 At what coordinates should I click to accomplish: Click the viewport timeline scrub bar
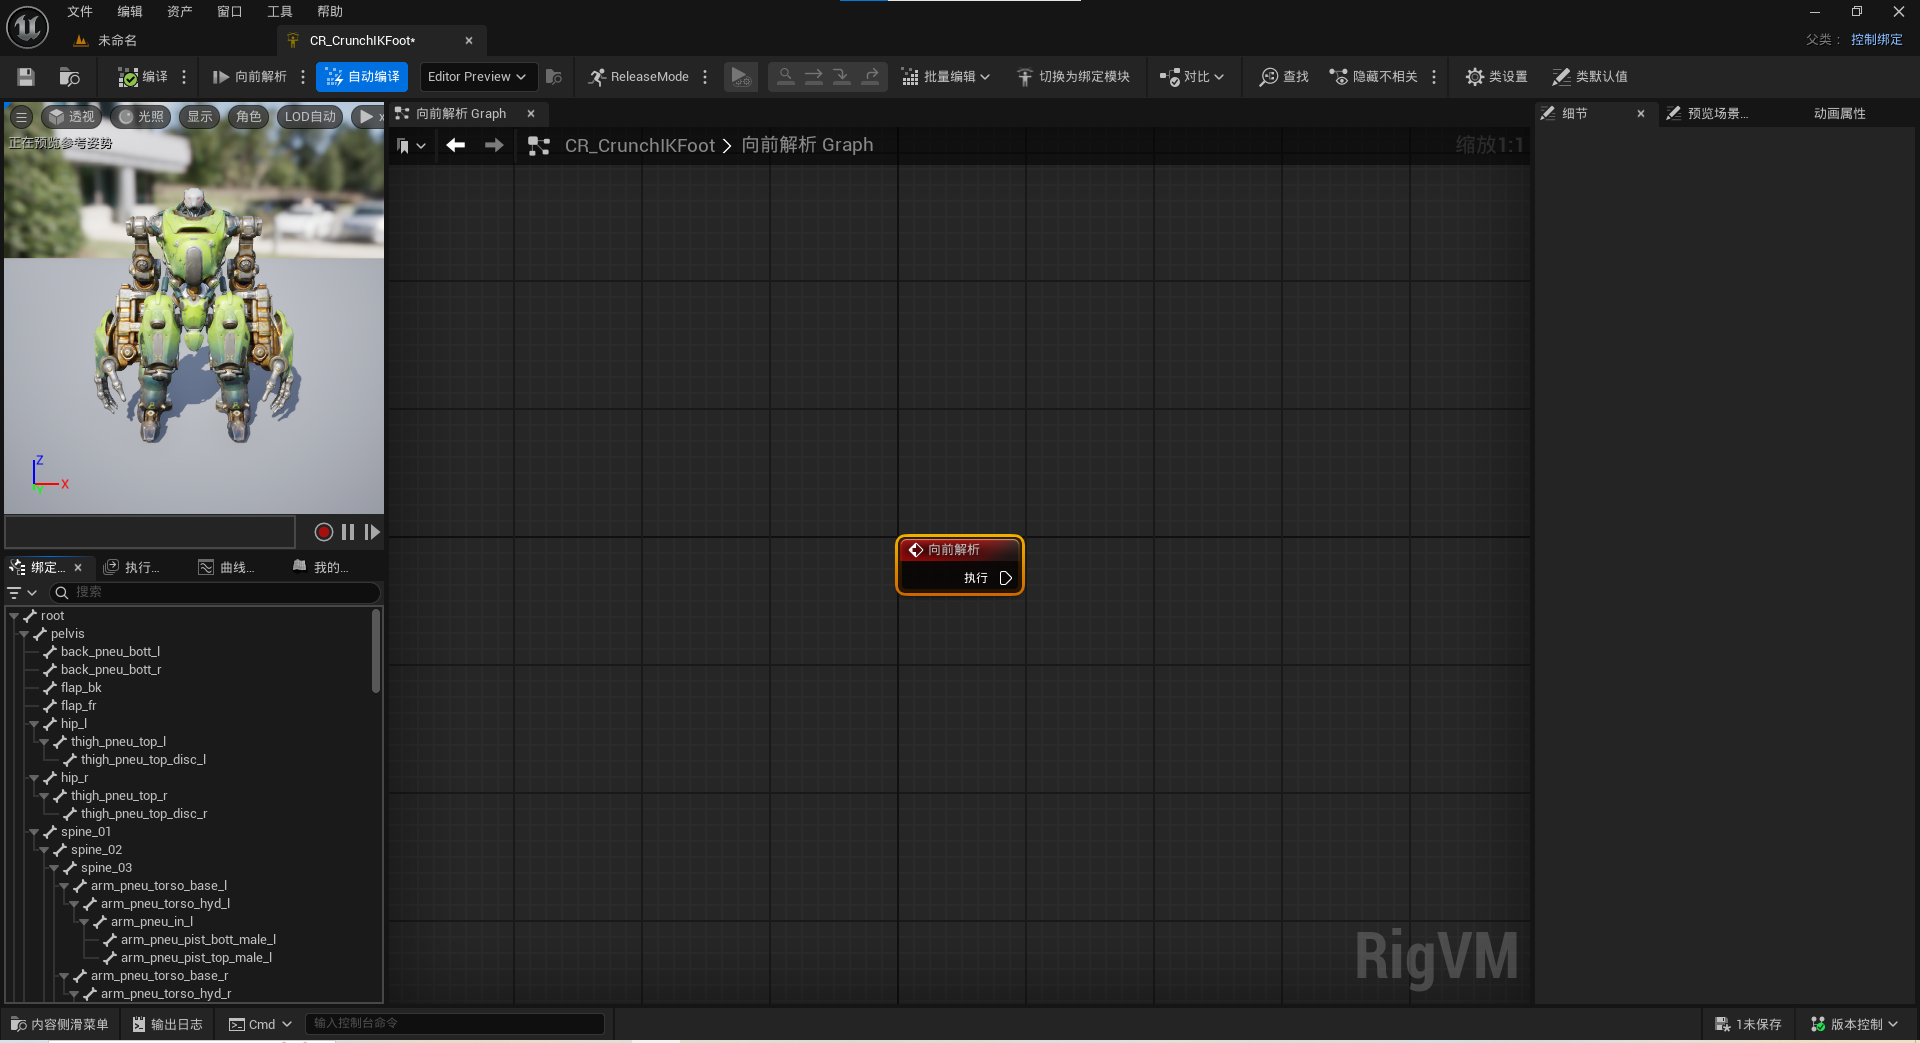point(150,532)
